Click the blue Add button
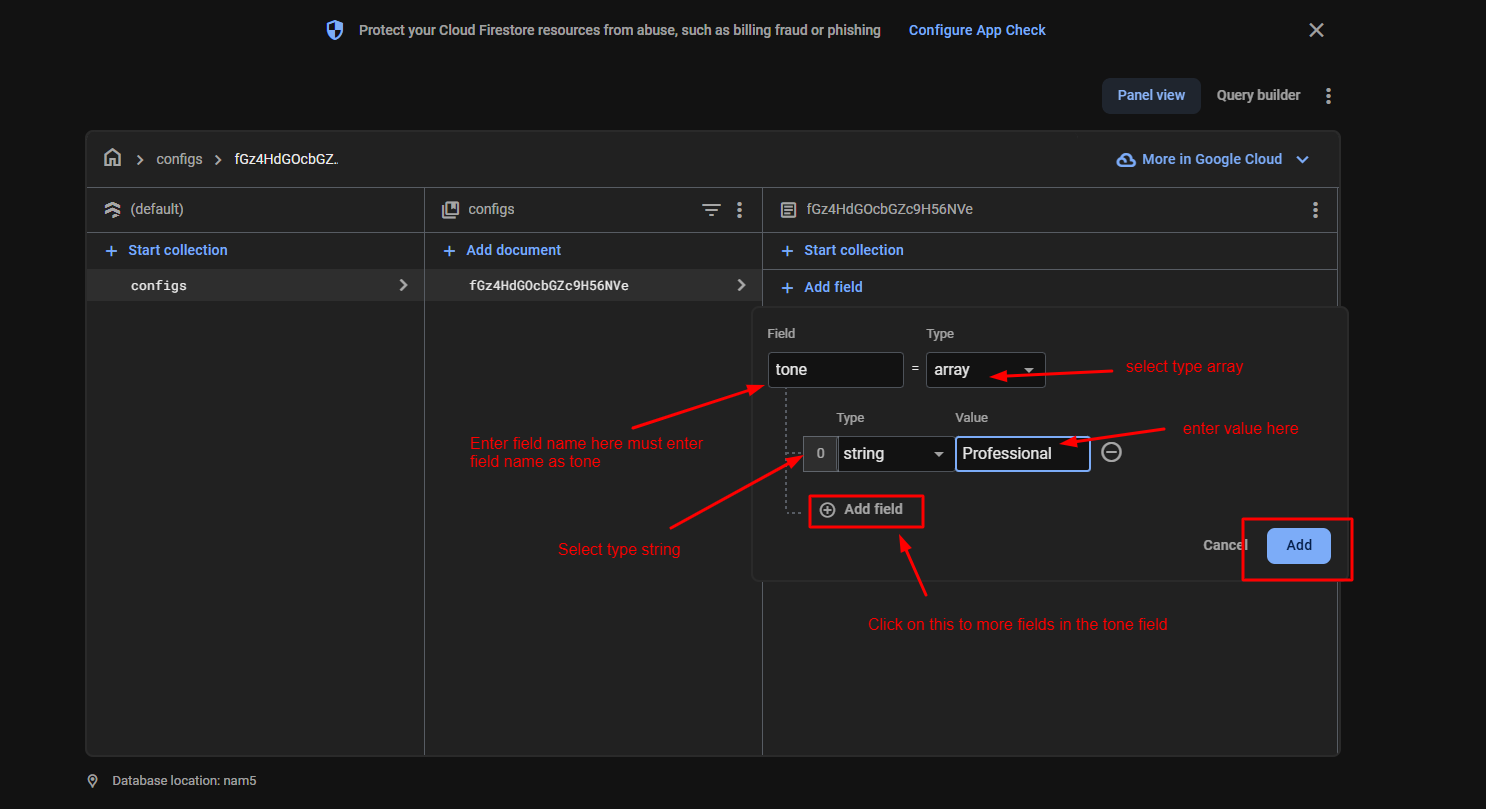Viewport: 1486px width, 809px height. (x=1298, y=546)
